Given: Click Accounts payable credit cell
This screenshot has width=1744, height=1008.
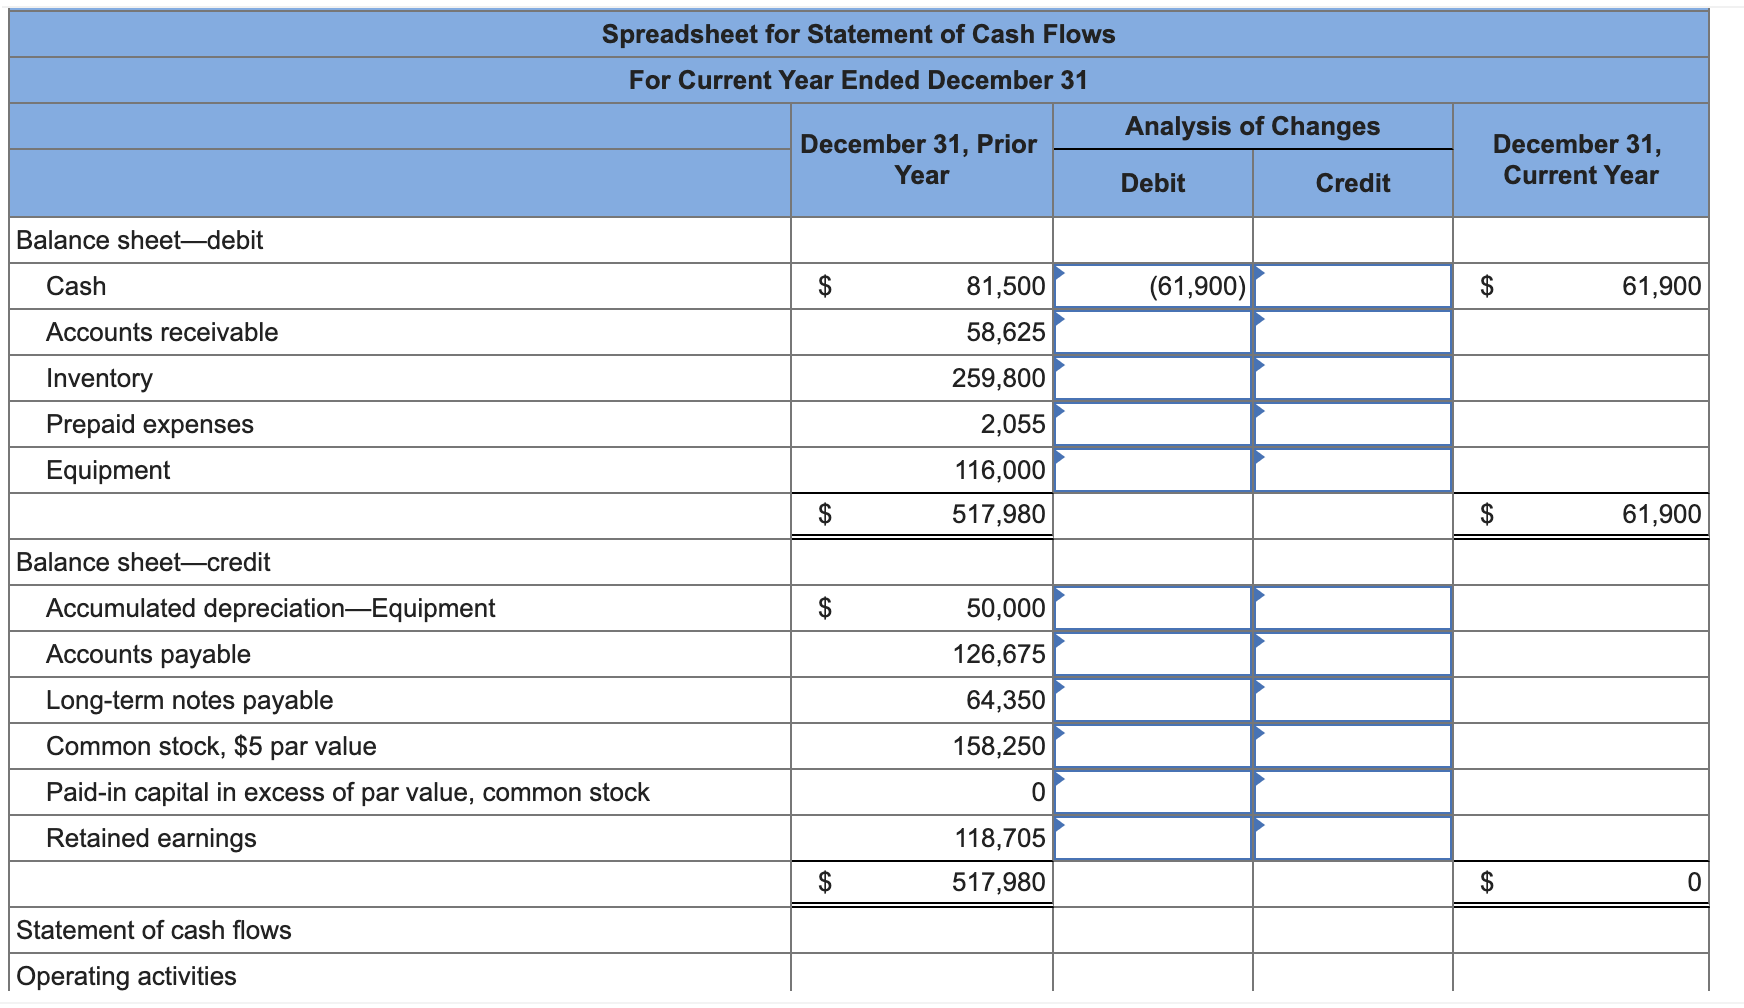Looking at the screenshot, I should pos(1353,654).
